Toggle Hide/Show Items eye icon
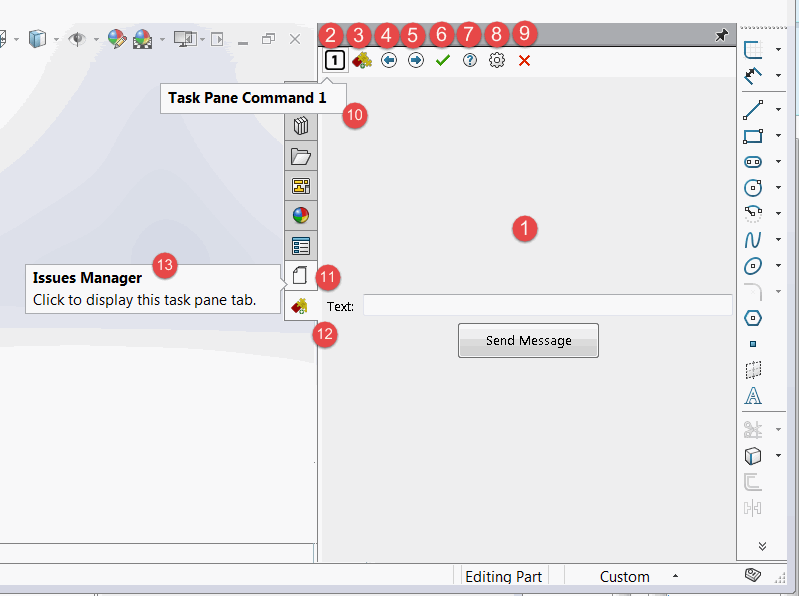Viewport: 799px width, 596px height. click(77, 39)
